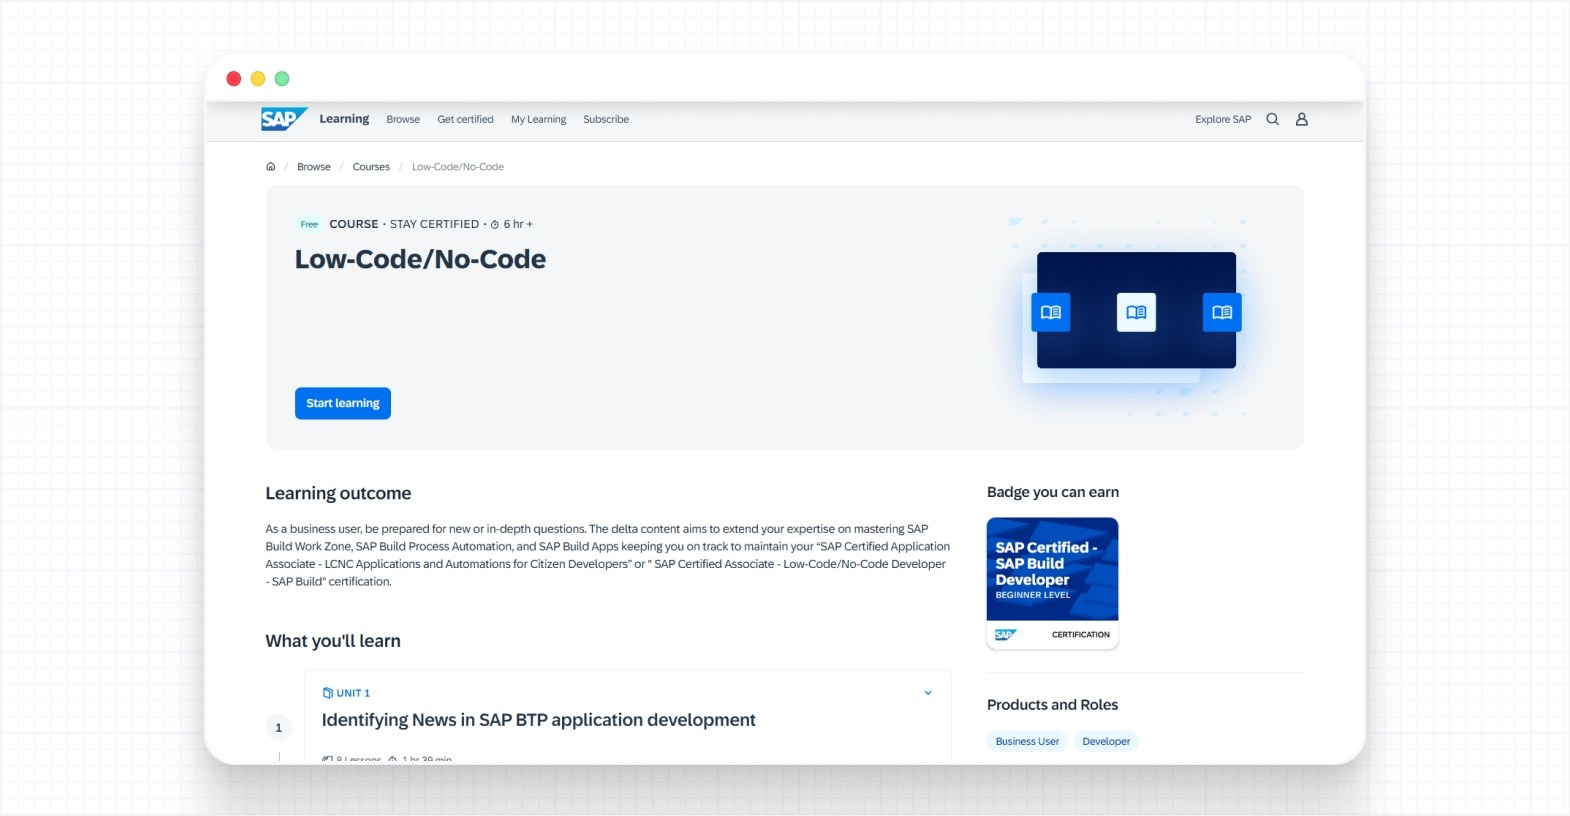The width and height of the screenshot is (1570, 816).
Task: Open the search magnifier icon
Action: tap(1272, 119)
